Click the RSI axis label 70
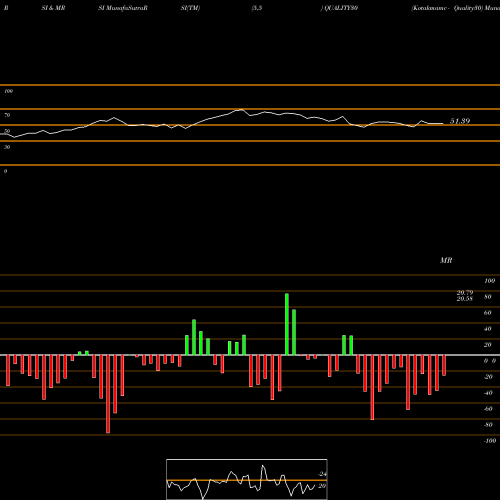The height and width of the screenshot is (500, 500). [7, 115]
